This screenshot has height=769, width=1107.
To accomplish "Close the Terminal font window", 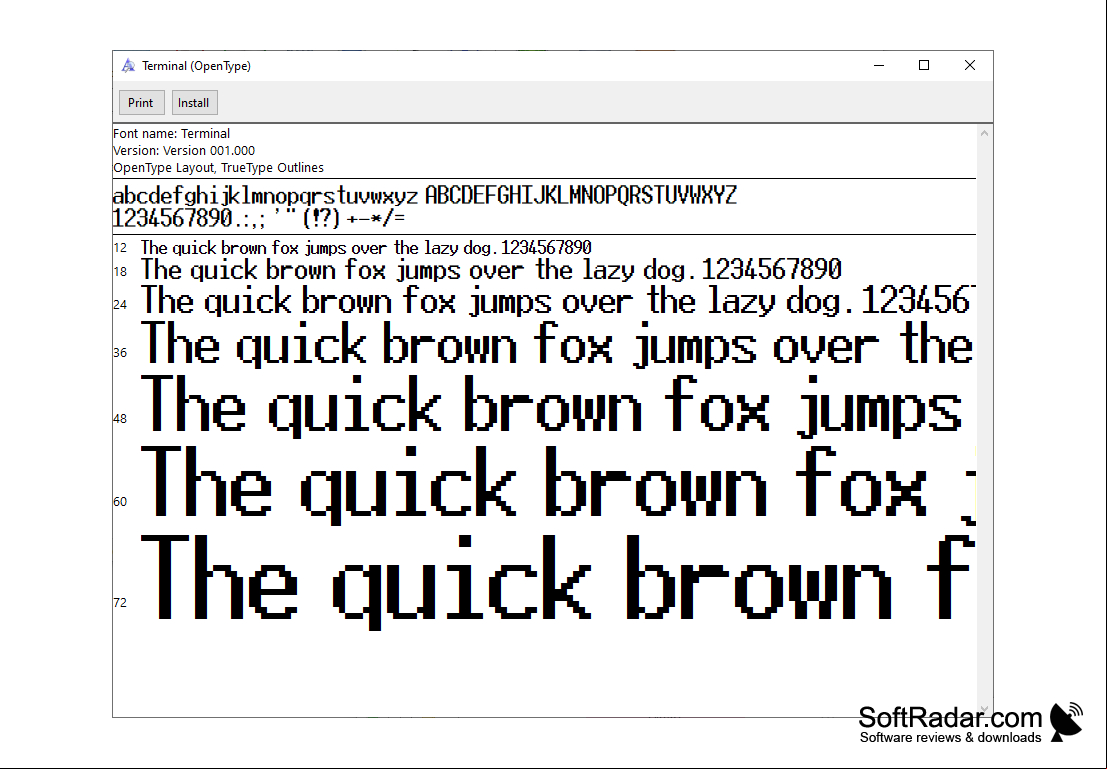I will coord(969,66).
